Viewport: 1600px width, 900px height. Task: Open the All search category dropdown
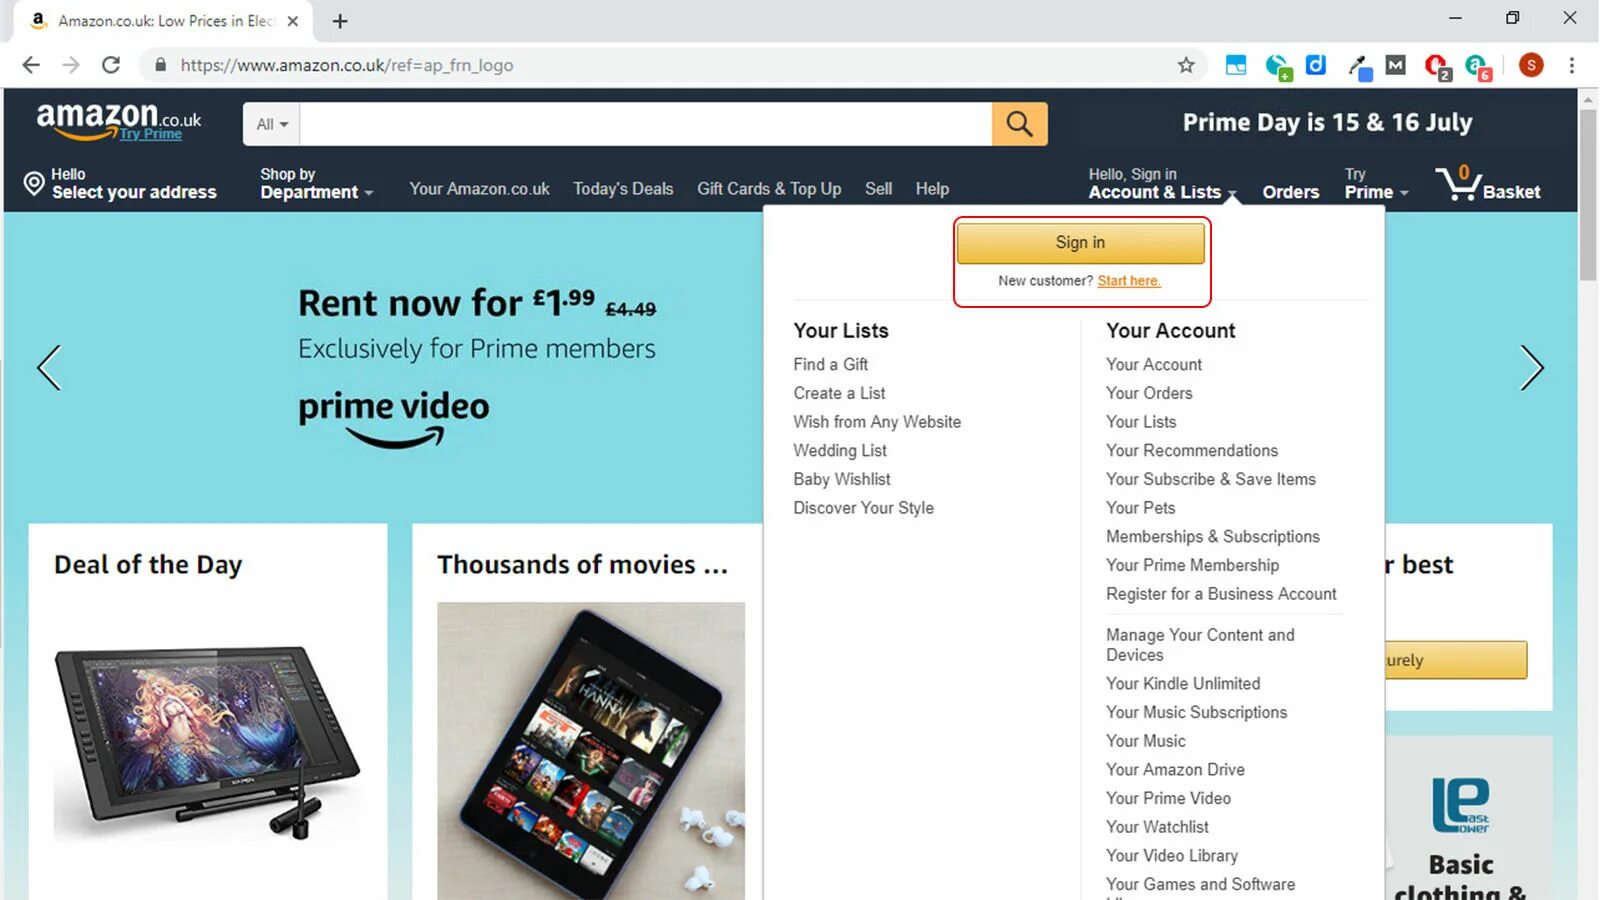coord(271,124)
